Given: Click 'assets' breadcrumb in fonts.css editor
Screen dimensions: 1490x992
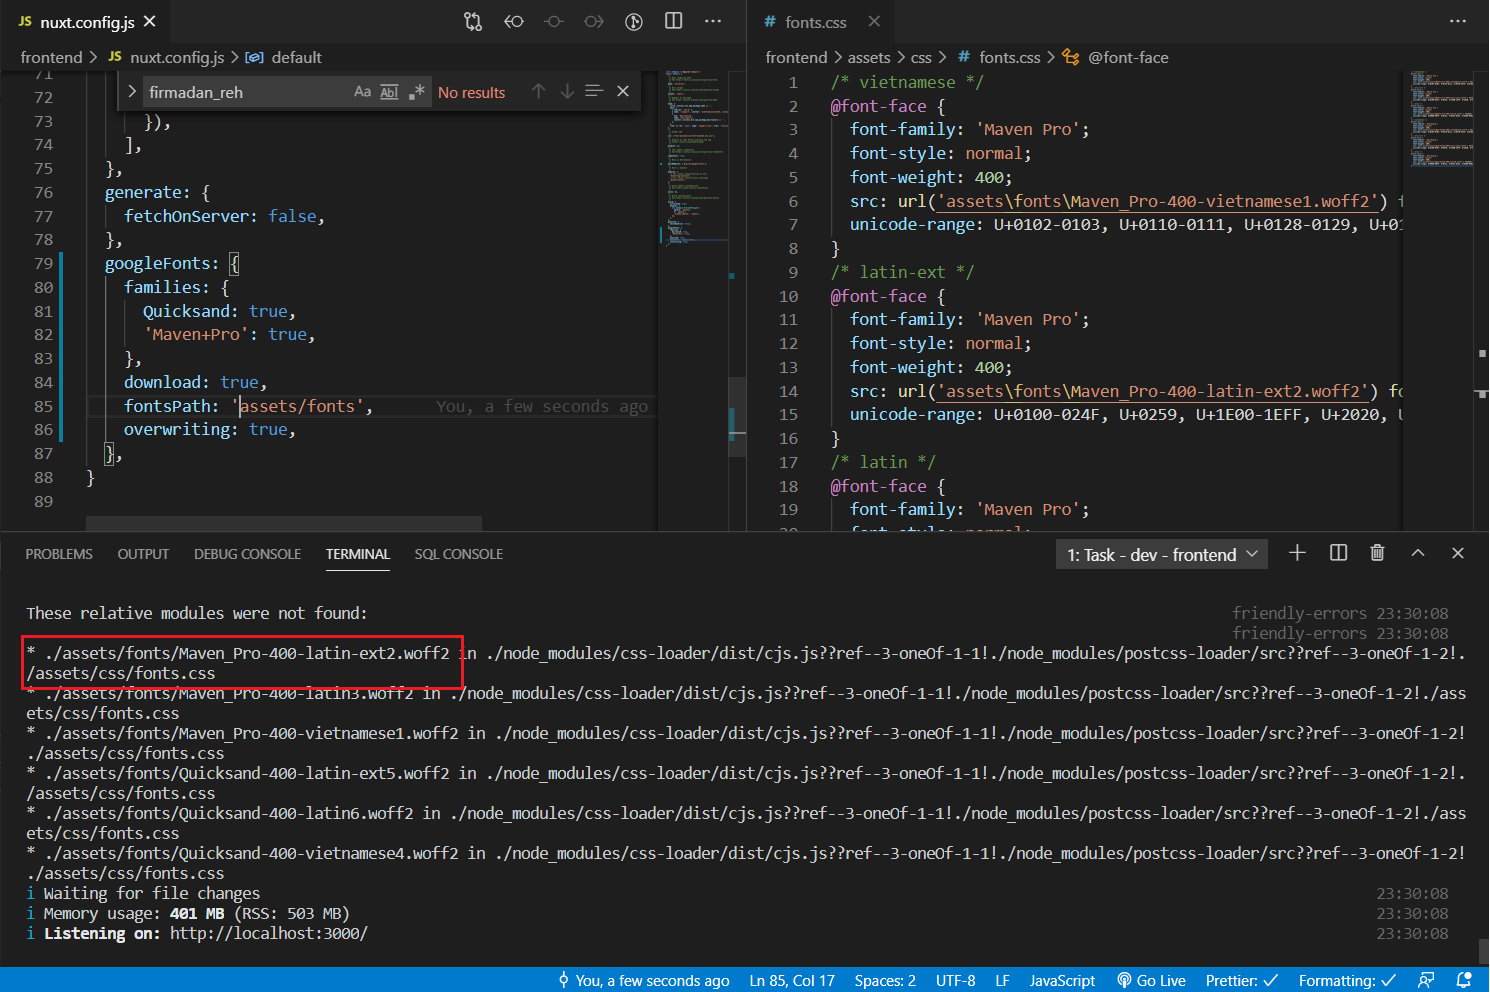Looking at the screenshot, I should pyautogui.click(x=869, y=57).
